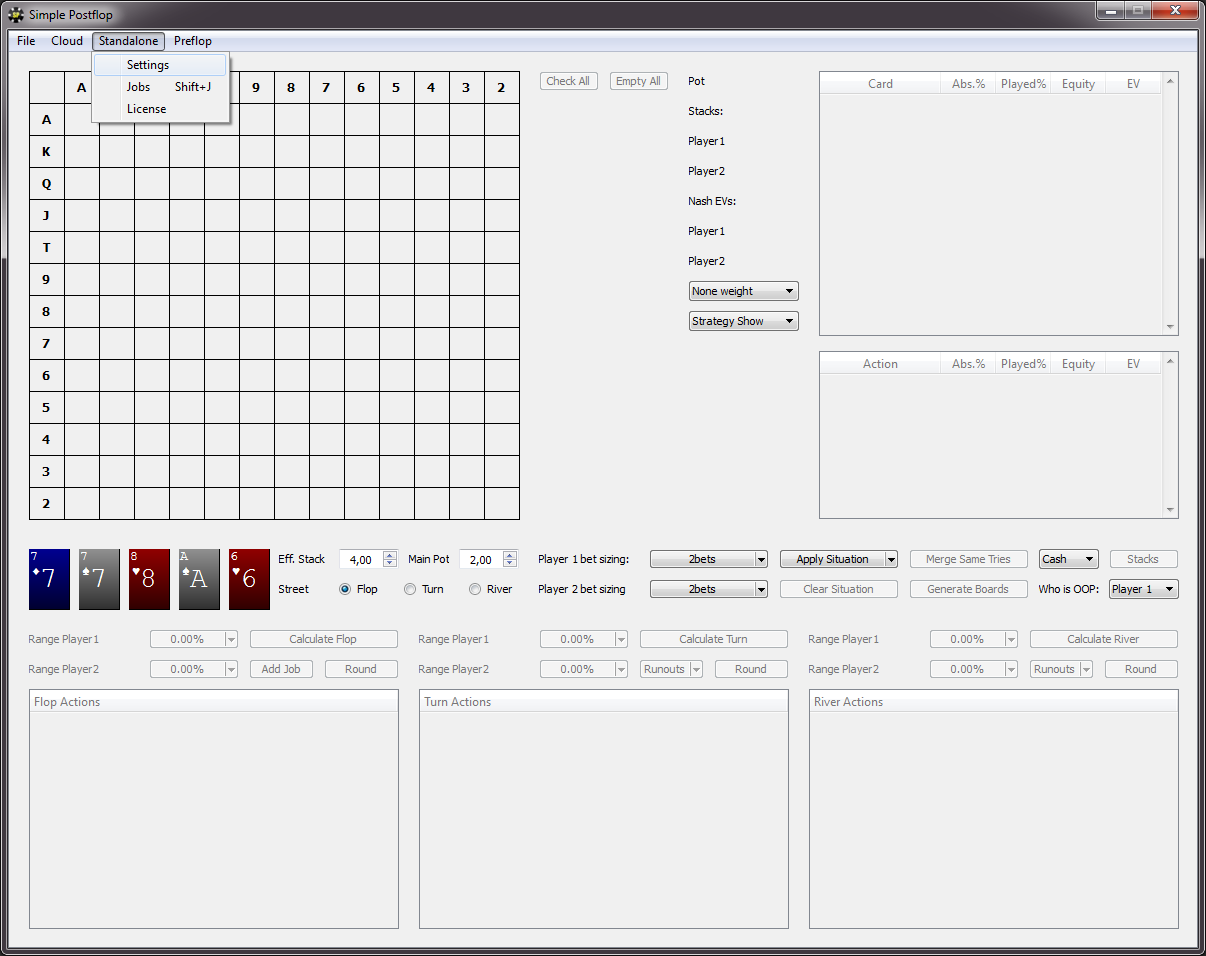The image size is (1206, 956).
Task: Expand the Strategy Show dropdown
Action: tap(743, 321)
